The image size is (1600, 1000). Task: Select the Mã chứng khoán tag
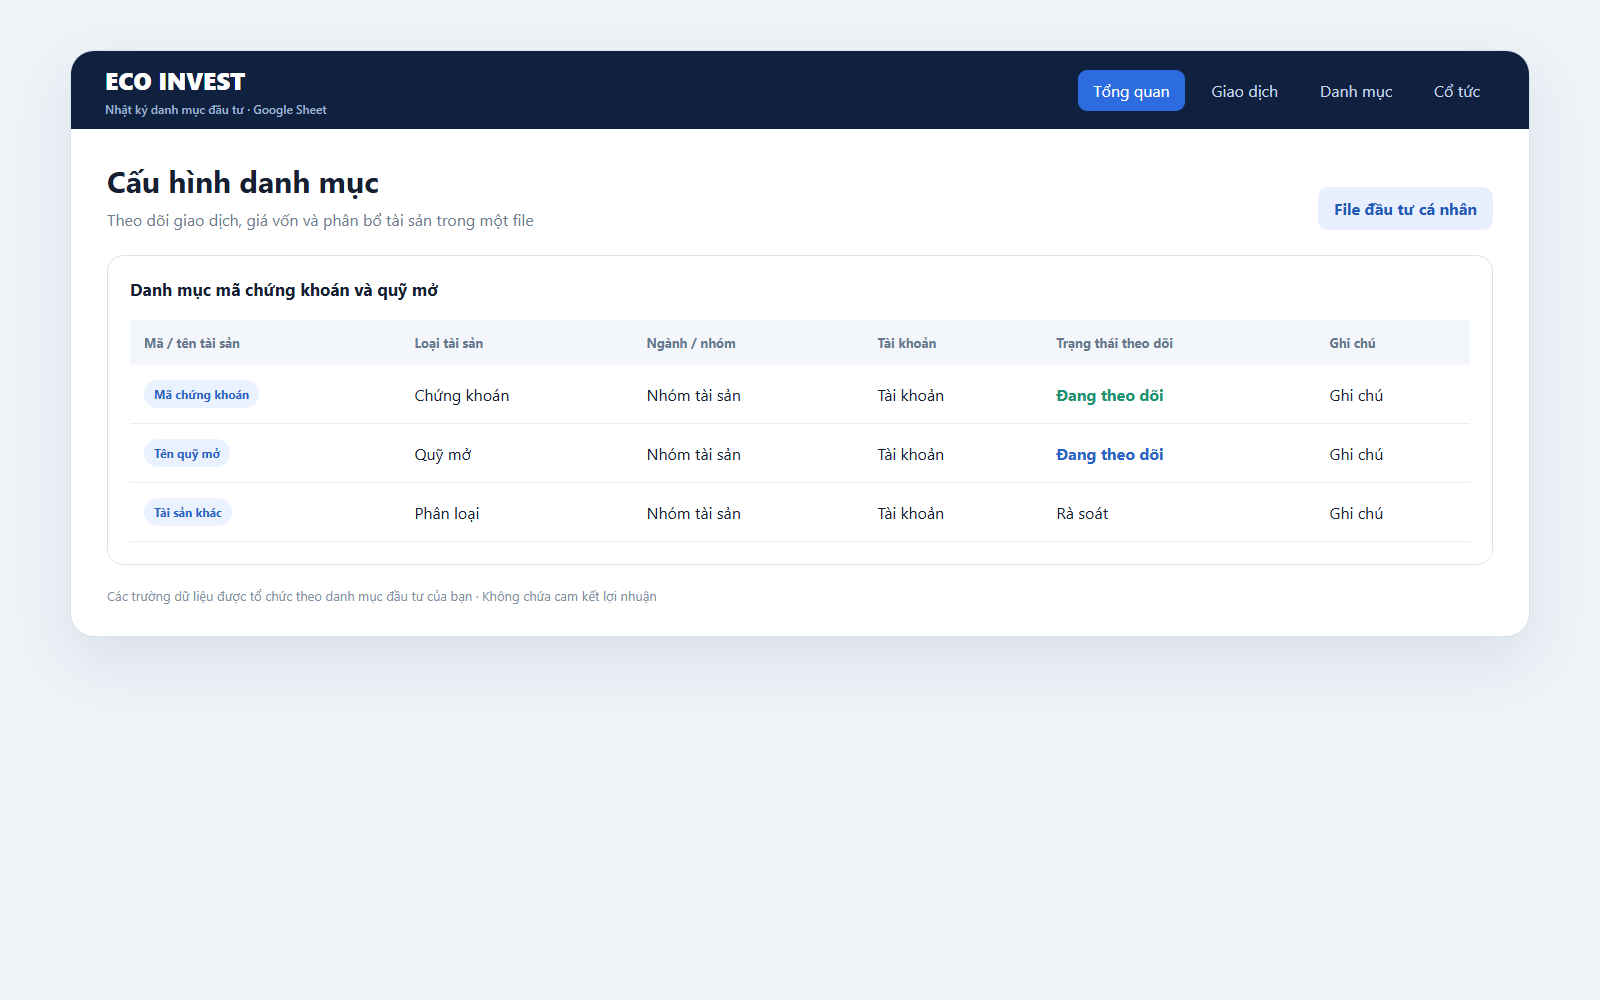click(x=201, y=395)
